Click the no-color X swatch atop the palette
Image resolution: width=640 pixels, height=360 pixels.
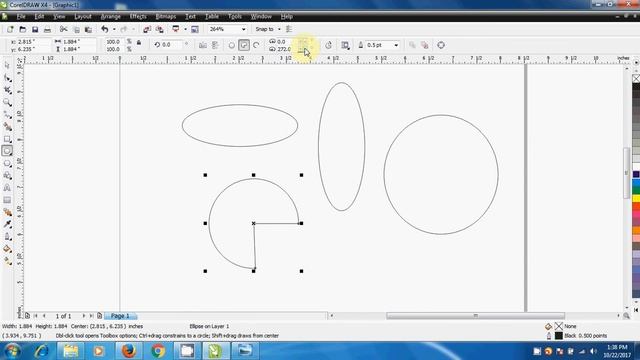pos(636,78)
